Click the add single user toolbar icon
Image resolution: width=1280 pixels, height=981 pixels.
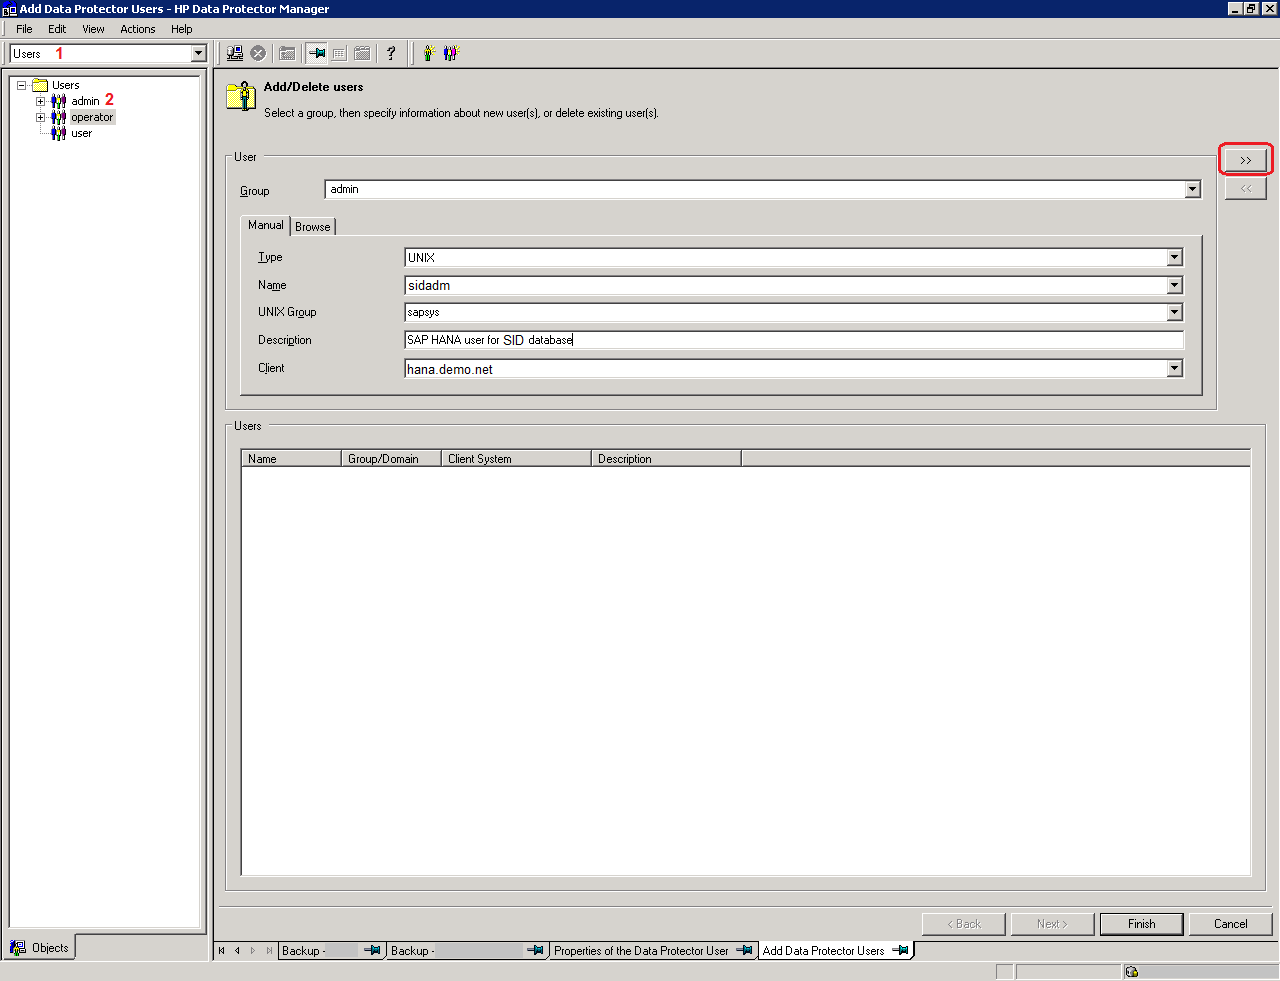click(428, 53)
